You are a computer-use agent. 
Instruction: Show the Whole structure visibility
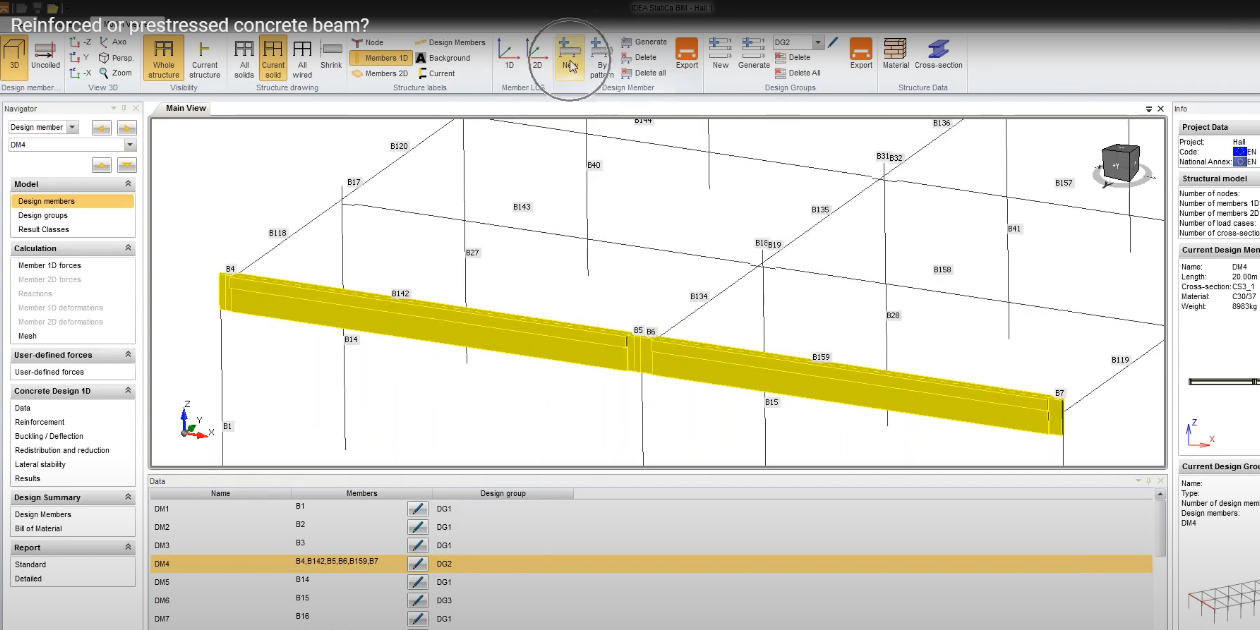[x=163, y=58]
